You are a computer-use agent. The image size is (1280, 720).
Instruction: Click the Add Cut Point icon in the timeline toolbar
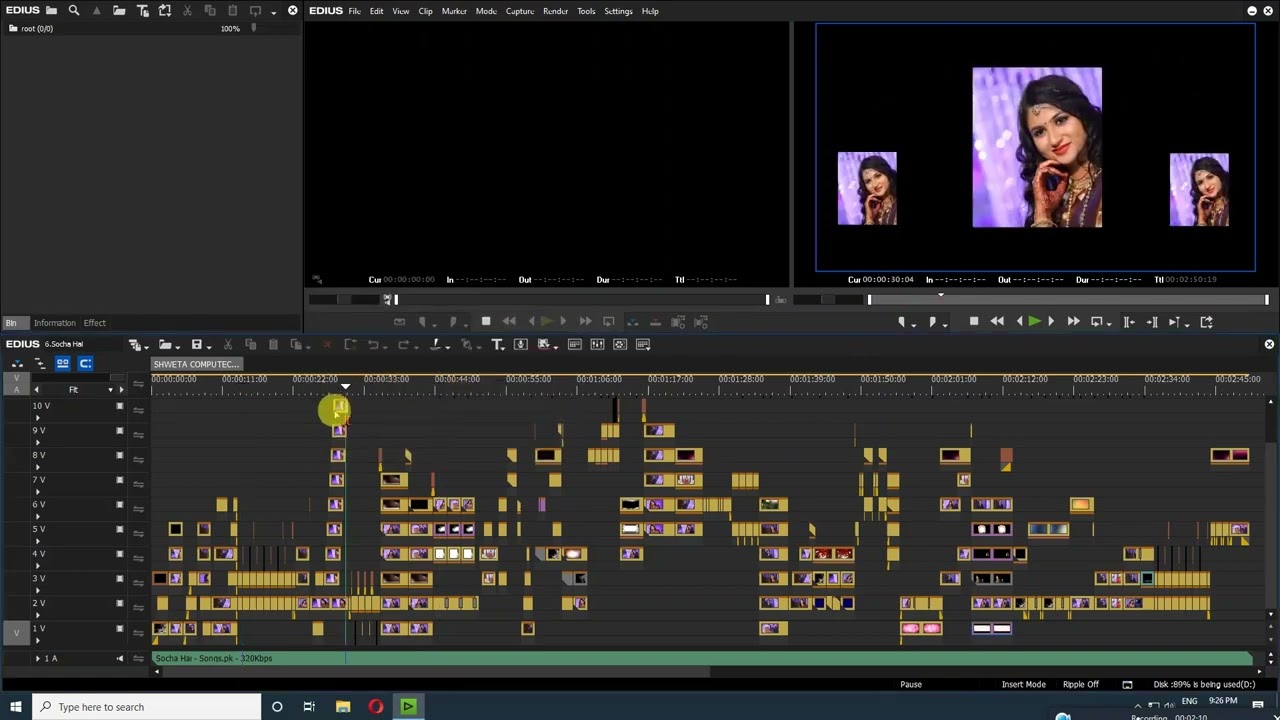click(x=435, y=345)
